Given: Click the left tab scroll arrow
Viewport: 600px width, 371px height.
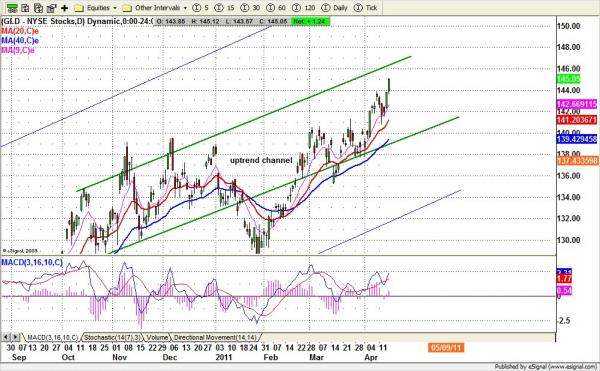Looking at the screenshot, I should coord(6,337).
